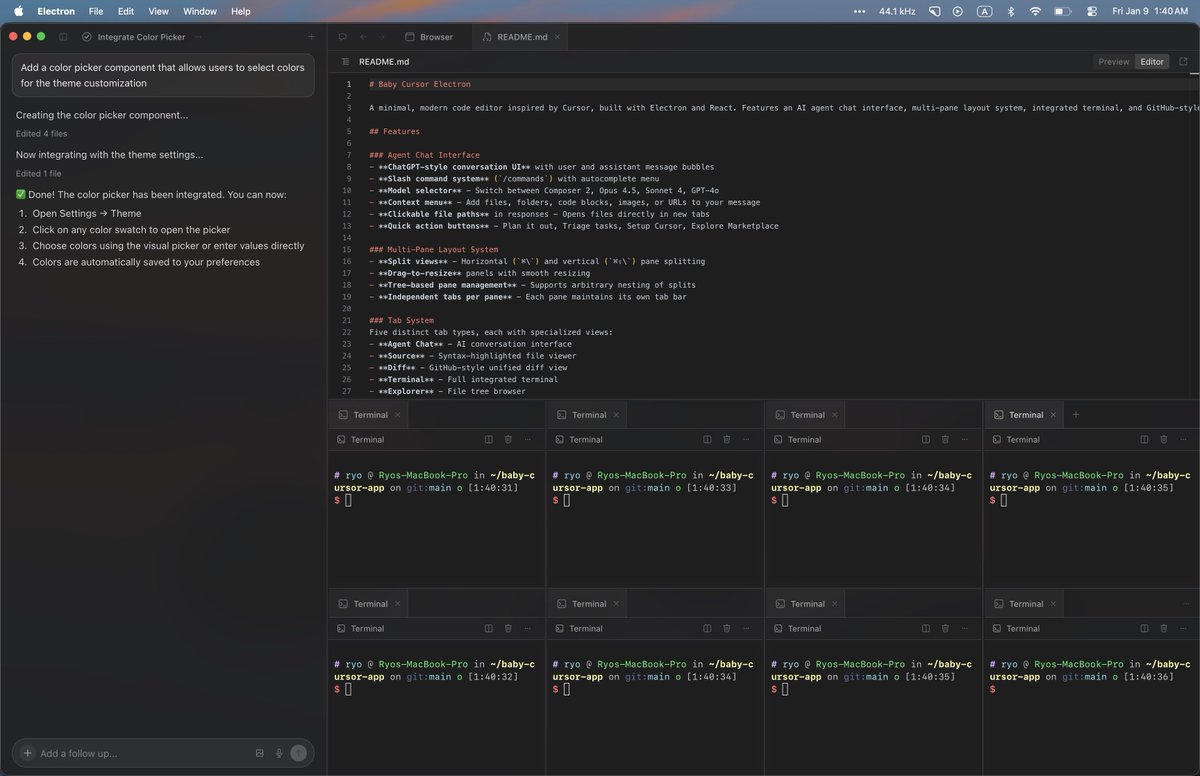Open more options for terminal showing 1:40:33
The image size is (1200, 776).
[x=746, y=439]
